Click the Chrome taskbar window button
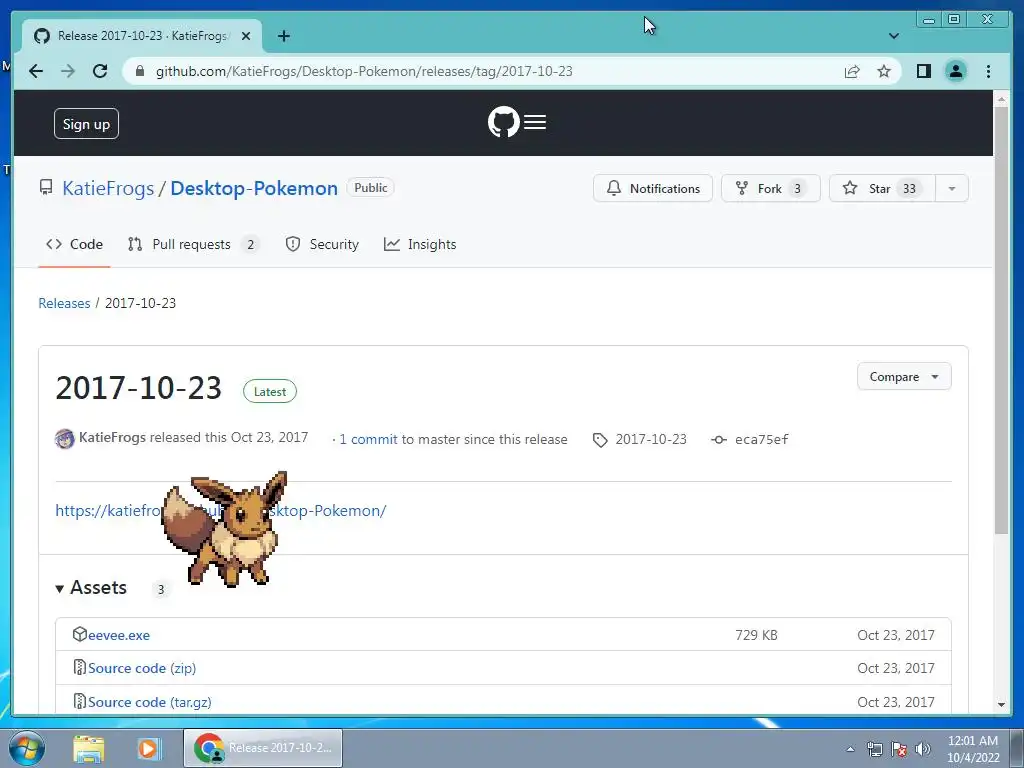Image resolution: width=1024 pixels, height=768 pixels. pyautogui.click(x=263, y=748)
